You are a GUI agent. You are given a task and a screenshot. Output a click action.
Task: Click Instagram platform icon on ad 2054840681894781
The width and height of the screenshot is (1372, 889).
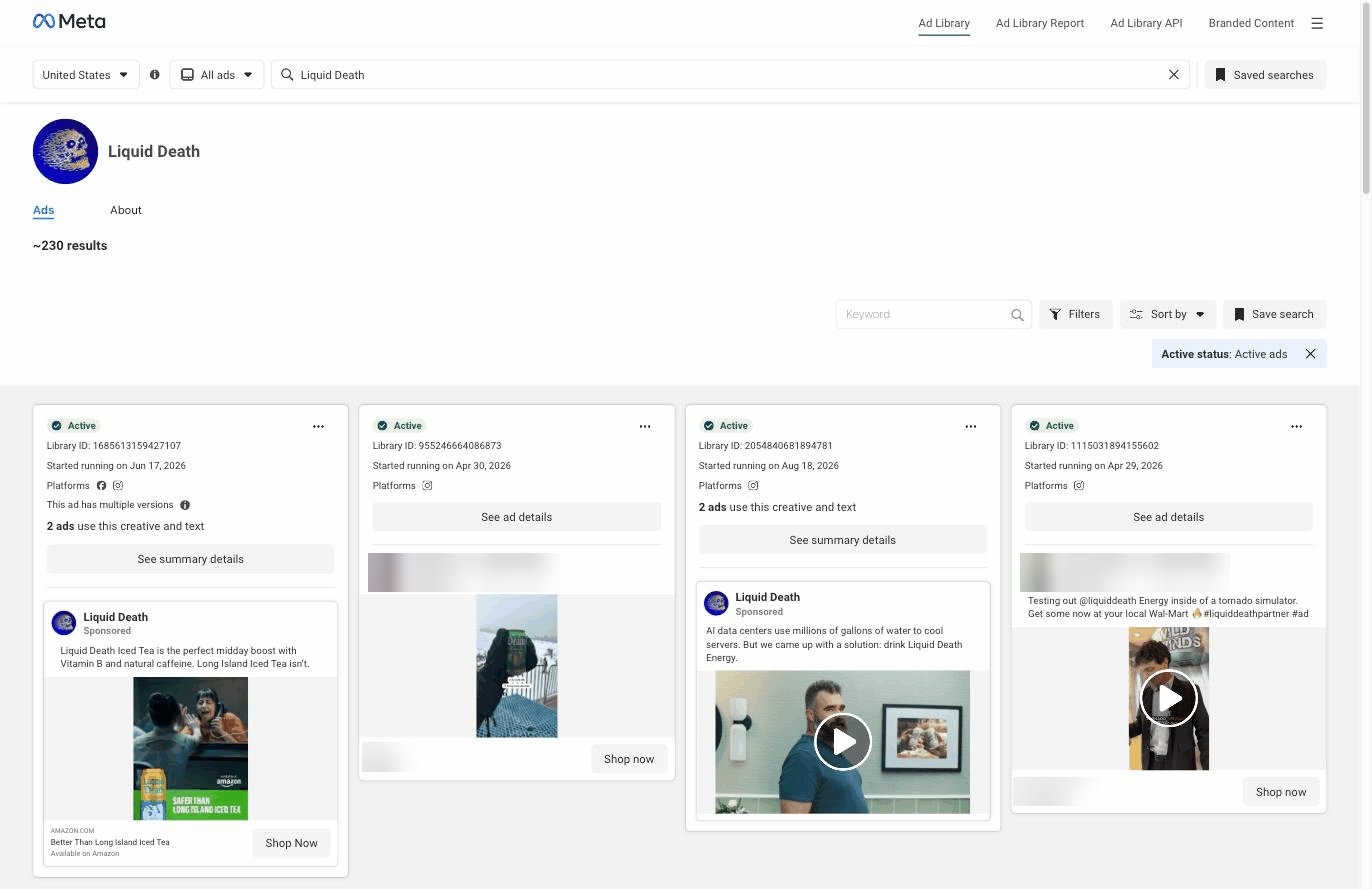[753, 485]
